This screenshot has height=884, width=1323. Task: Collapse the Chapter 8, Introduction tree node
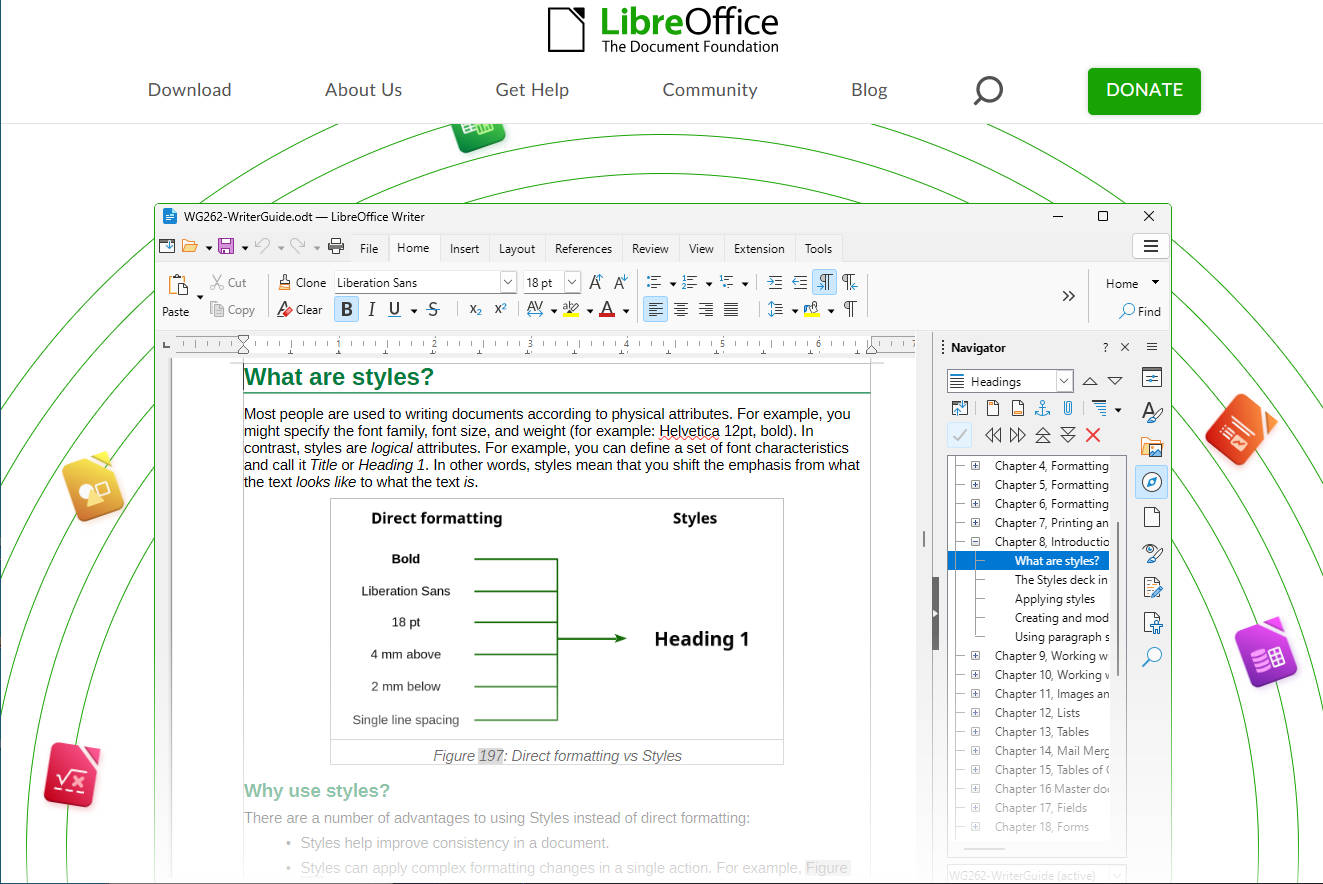[x=976, y=542]
